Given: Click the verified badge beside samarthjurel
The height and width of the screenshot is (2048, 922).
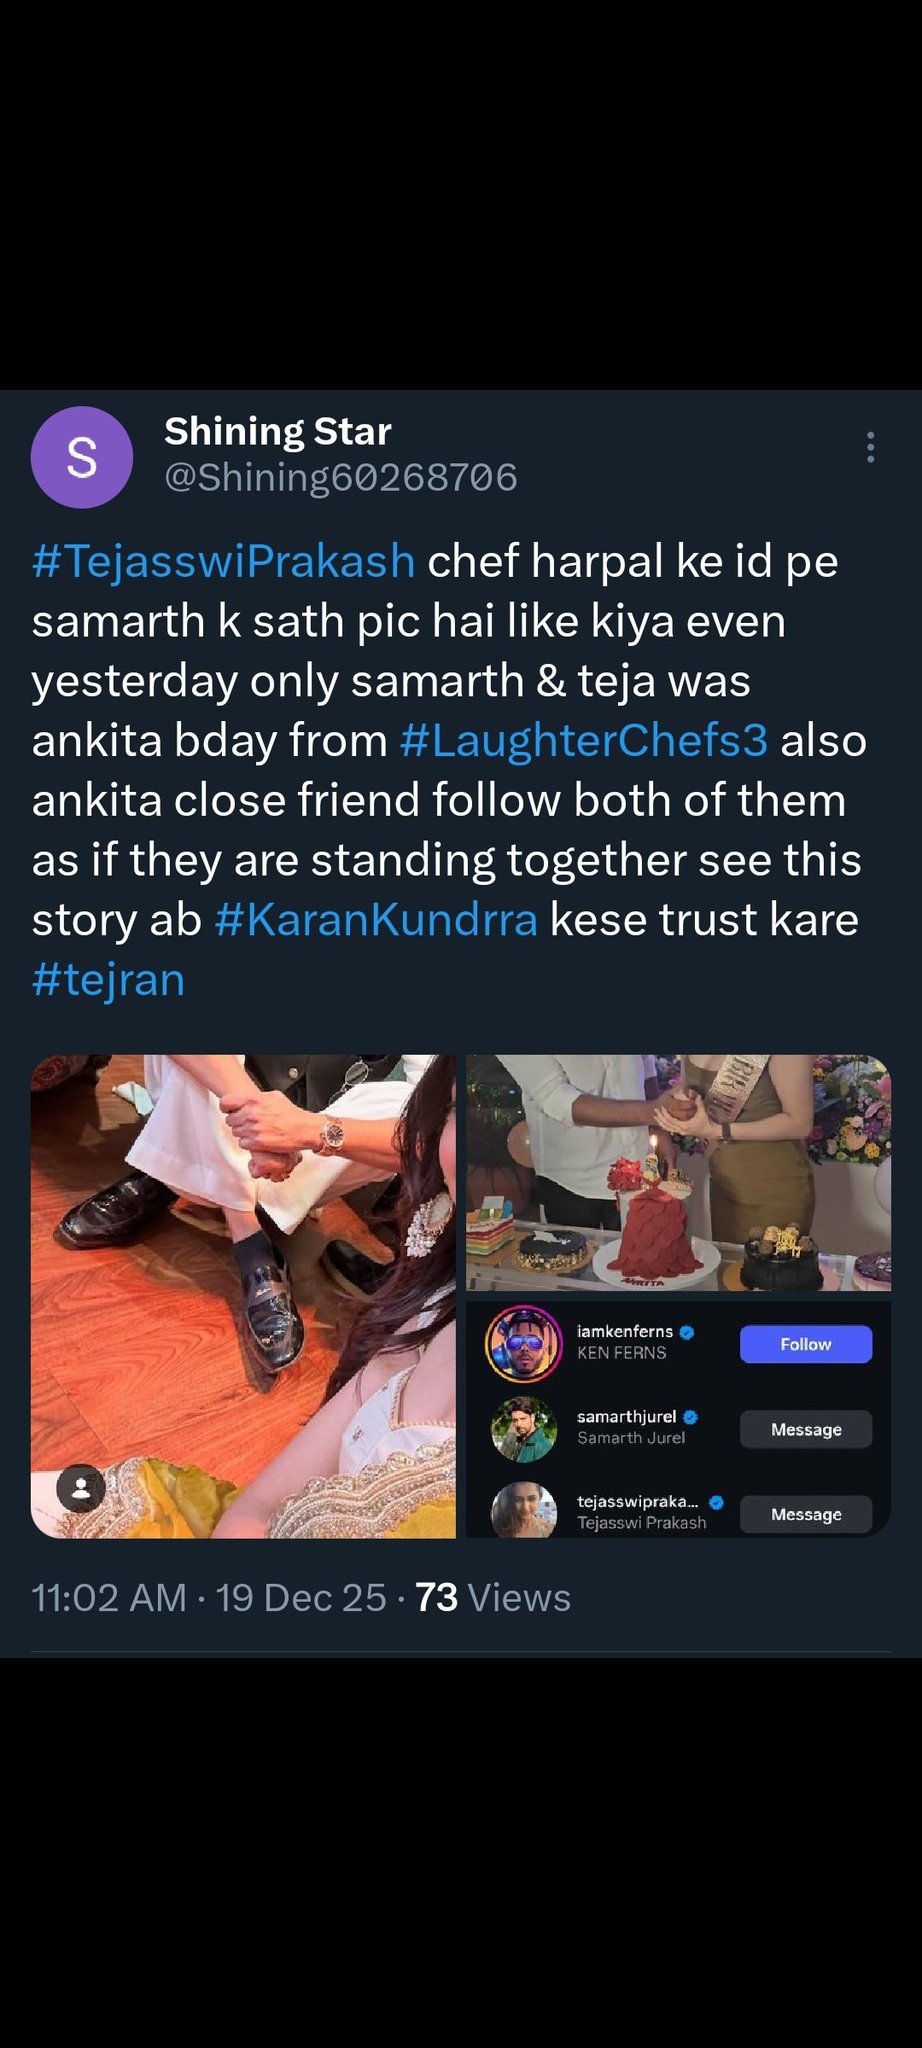Looking at the screenshot, I should [x=691, y=1417].
